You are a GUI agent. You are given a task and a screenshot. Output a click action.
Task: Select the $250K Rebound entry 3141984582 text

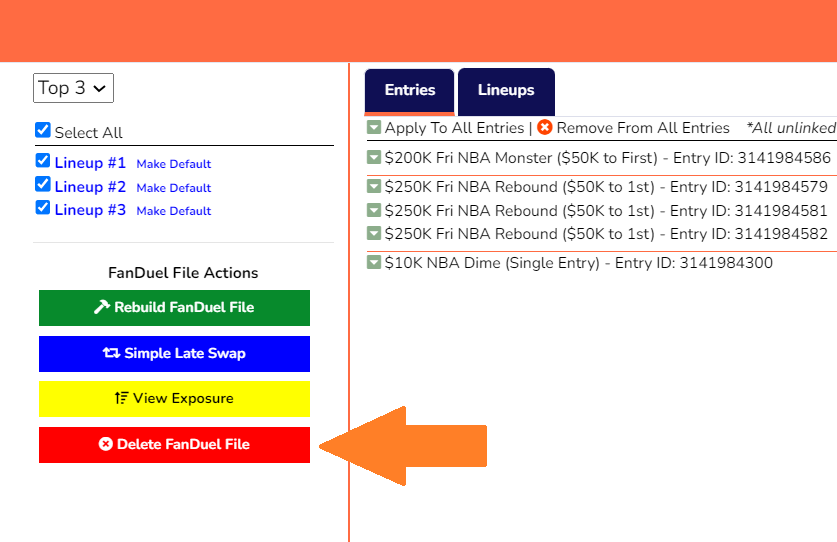tap(606, 234)
